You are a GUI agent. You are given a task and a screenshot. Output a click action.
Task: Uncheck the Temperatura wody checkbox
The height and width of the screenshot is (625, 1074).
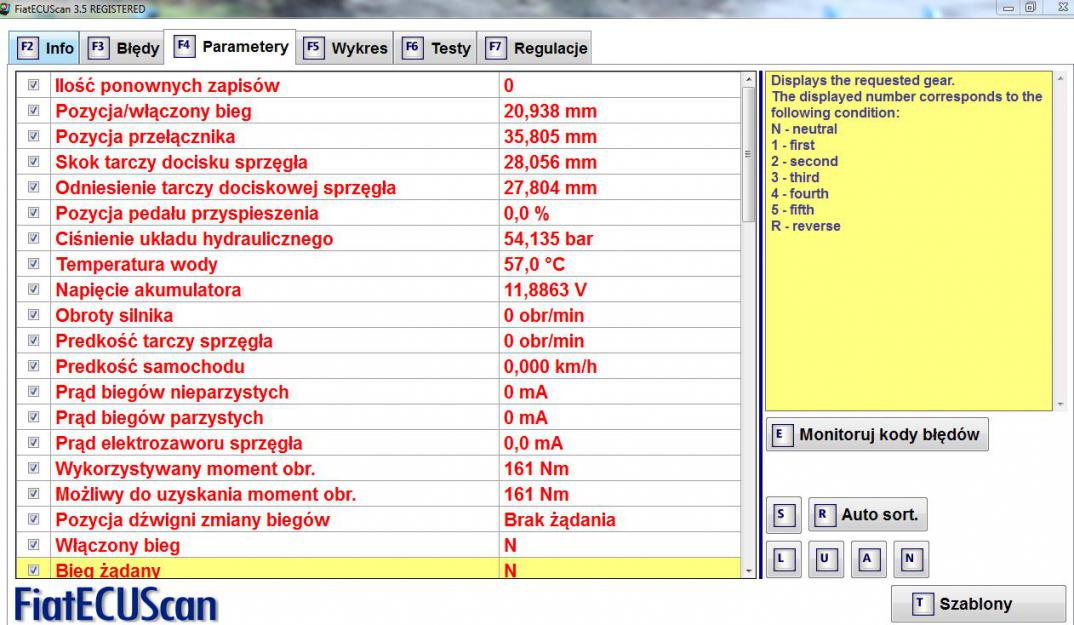[33, 265]
